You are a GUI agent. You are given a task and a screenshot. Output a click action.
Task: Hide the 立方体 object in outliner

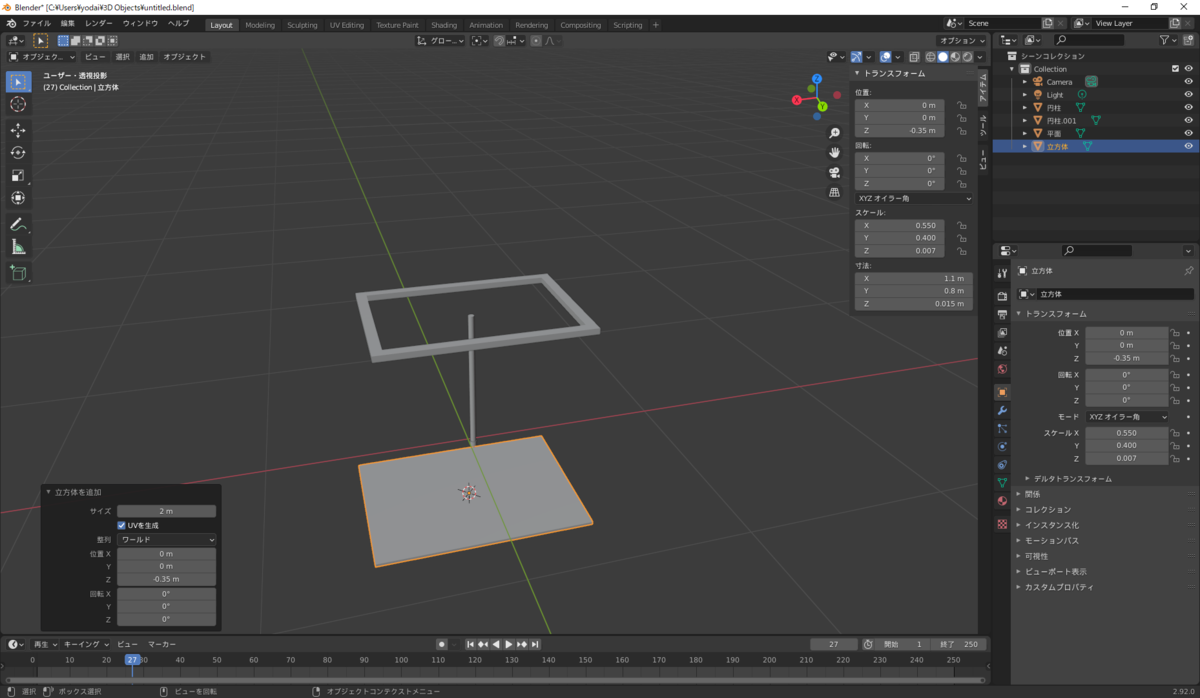tap(1188, 146)
